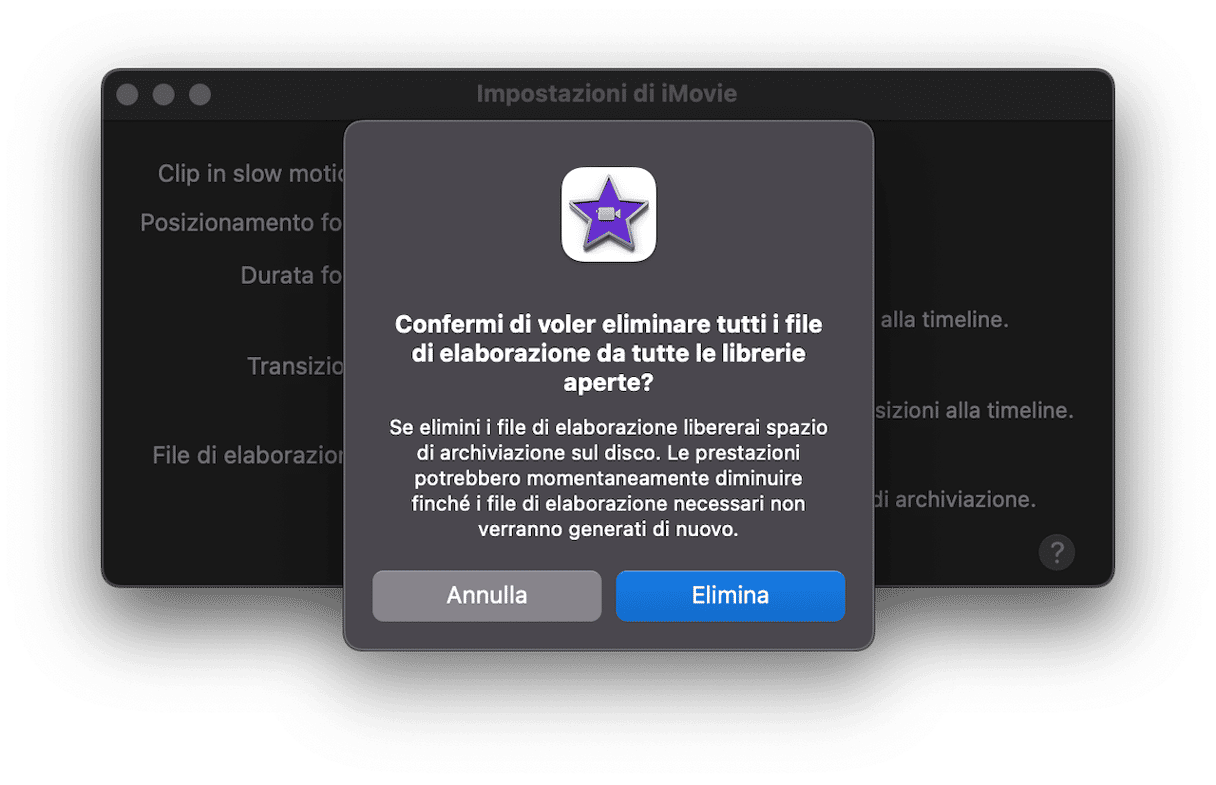Click the bold 'Confermi di voler eliminare' heading
This screenshot has width=1216, height=785.
pos(608,354)
